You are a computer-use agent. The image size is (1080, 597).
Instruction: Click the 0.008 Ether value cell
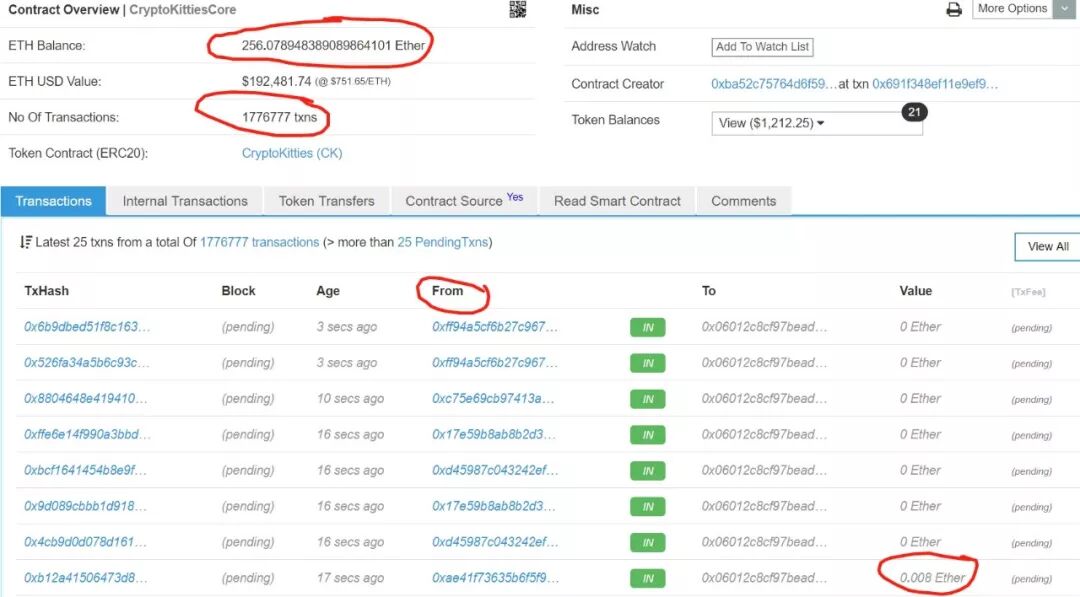click(933, 578)
